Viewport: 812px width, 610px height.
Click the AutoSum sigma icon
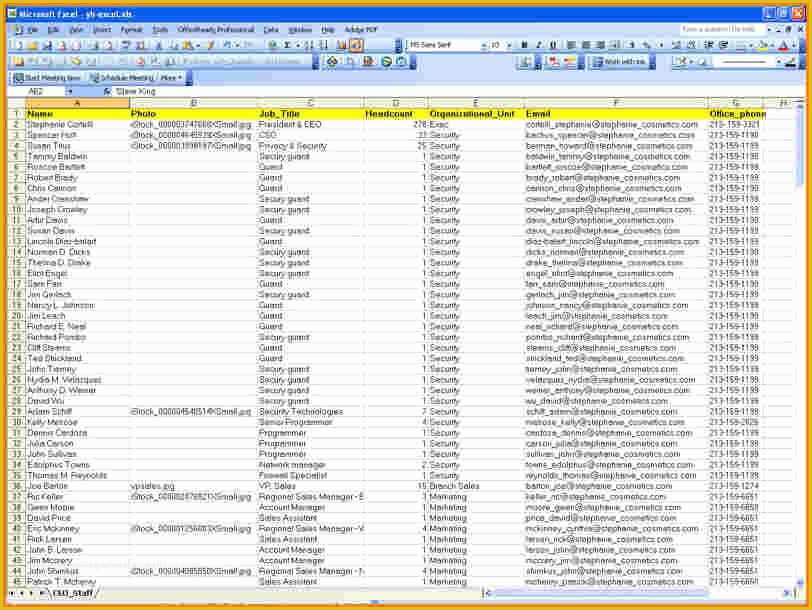click(x=286, y=46)
